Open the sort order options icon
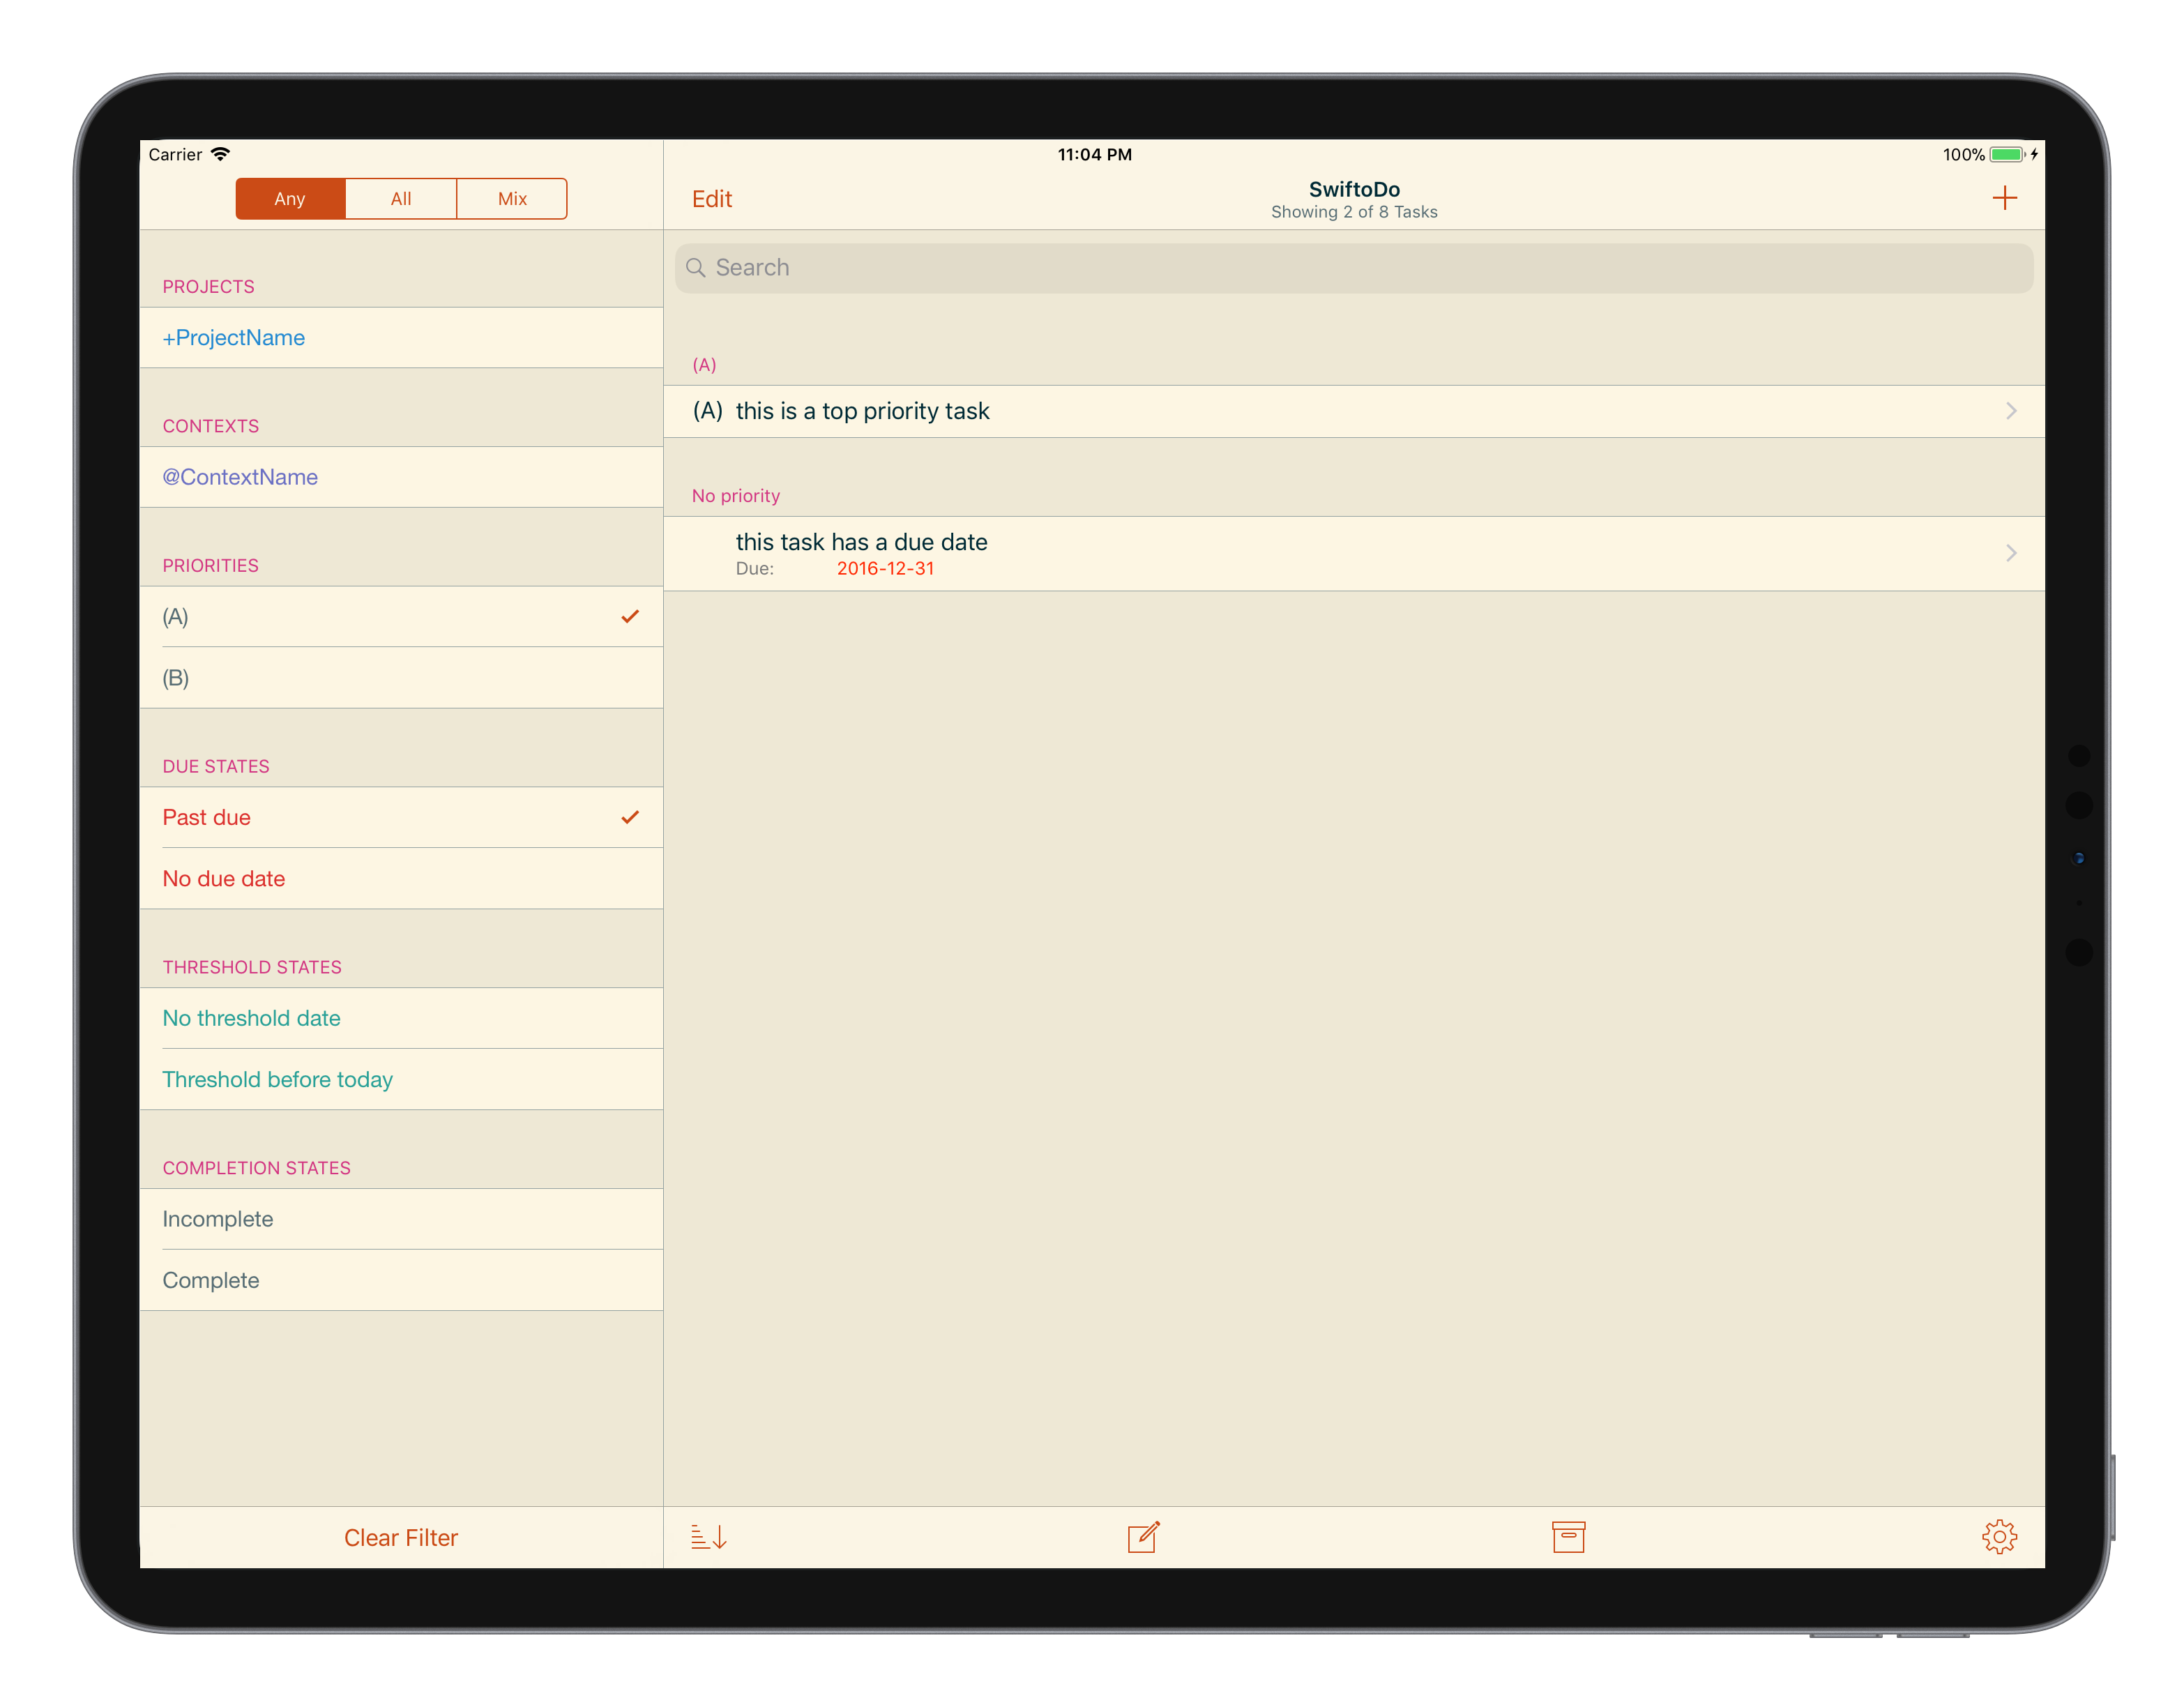Image resolution: width=2184 pixels, height=1707 pixels. pos(710,1537)
